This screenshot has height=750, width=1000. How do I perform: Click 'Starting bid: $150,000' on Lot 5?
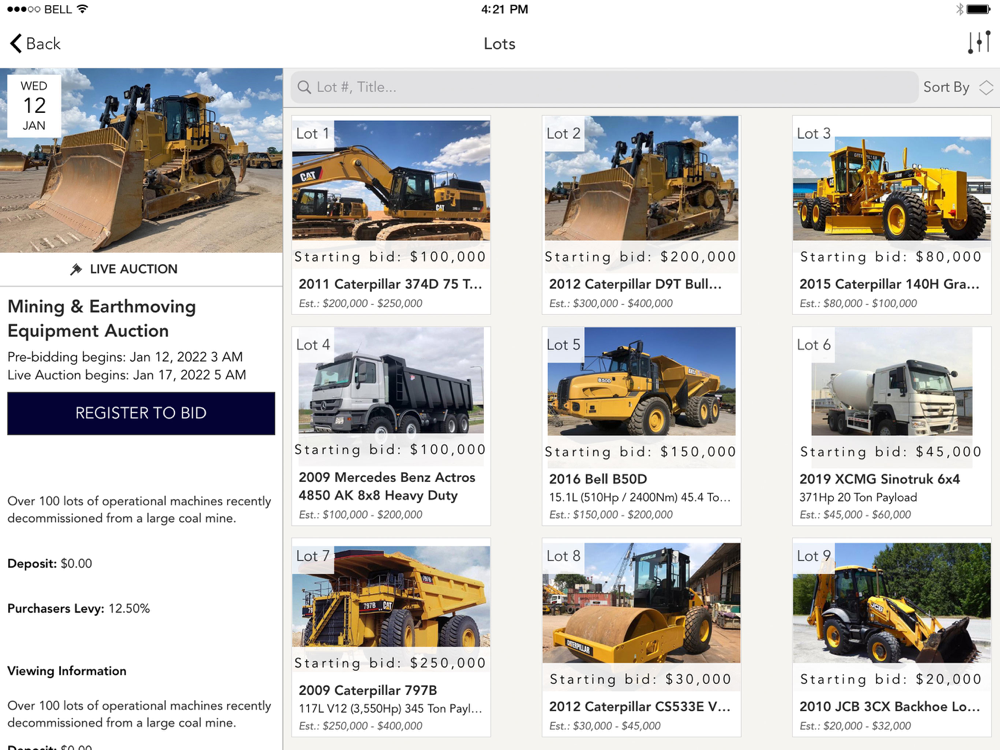640,452
